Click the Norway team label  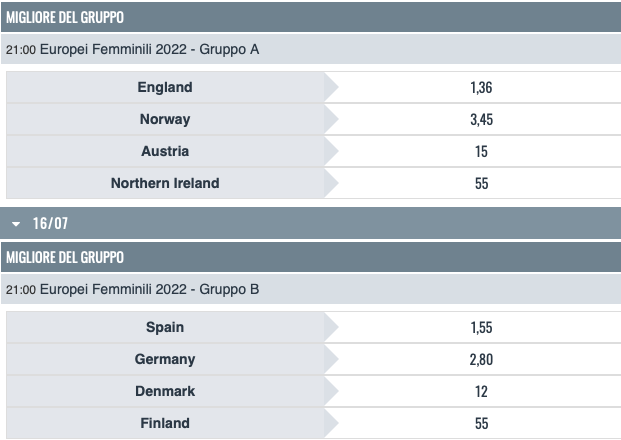pyautogui.click(x=165, y=119)
